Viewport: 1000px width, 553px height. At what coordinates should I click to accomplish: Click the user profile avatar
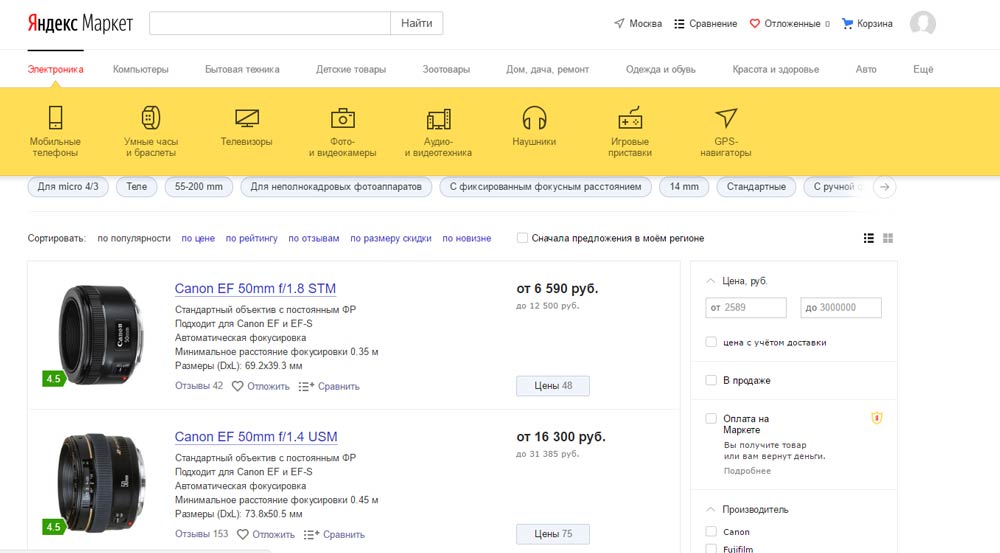[923, 24]
